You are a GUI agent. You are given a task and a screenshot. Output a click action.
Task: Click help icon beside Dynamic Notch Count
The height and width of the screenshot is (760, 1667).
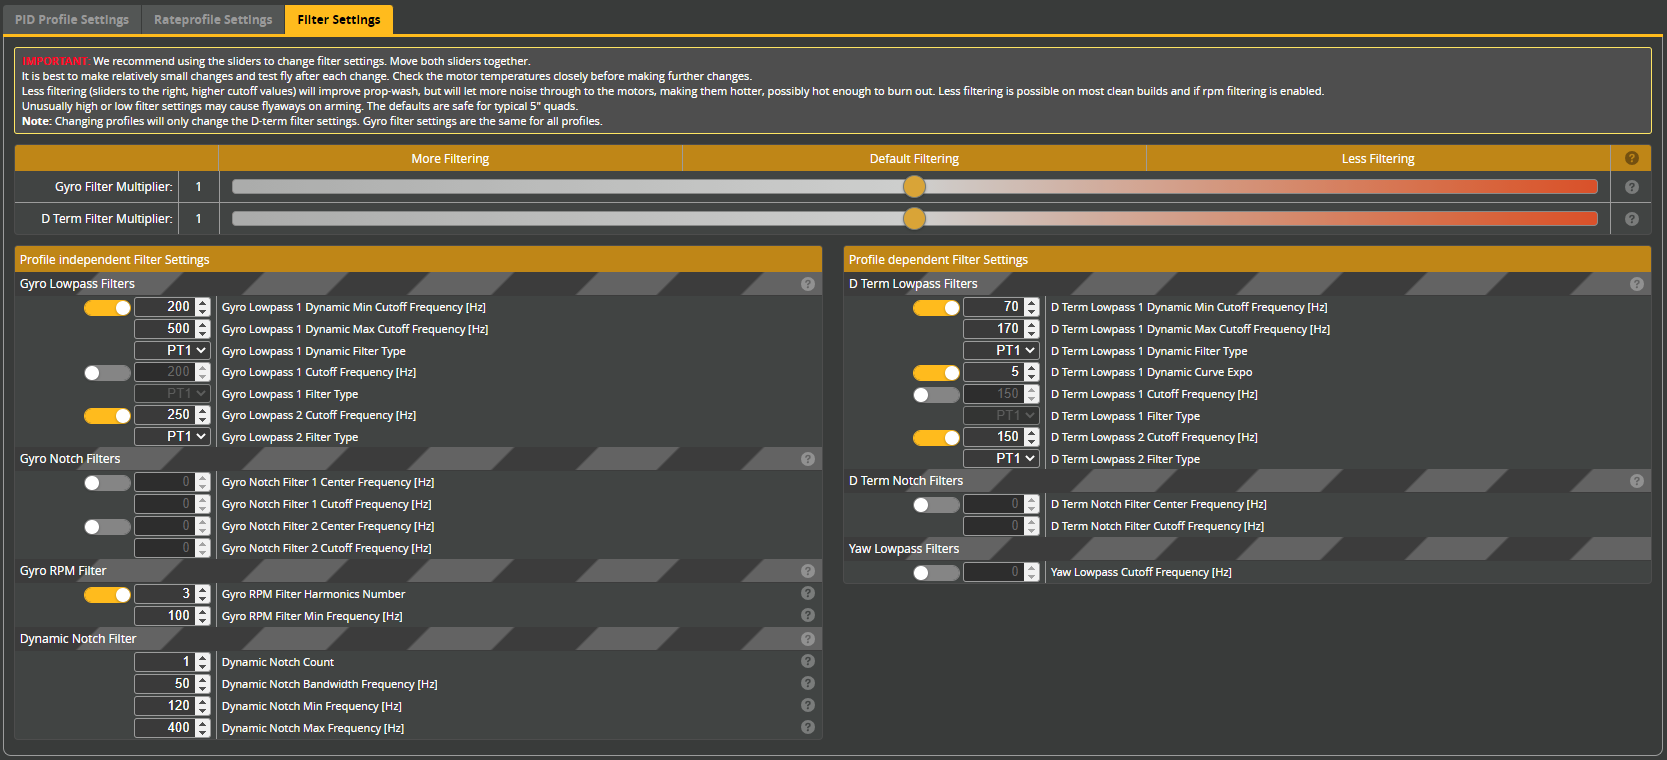(807, 661)
